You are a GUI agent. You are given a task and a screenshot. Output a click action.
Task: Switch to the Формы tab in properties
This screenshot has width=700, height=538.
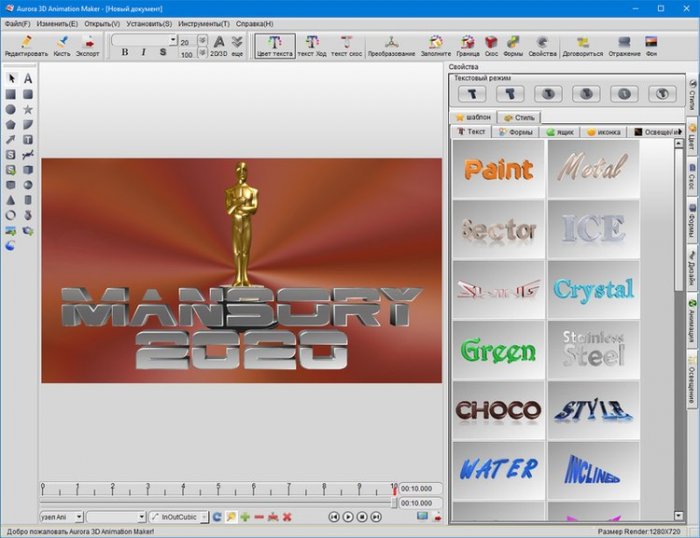pos(520,132)
